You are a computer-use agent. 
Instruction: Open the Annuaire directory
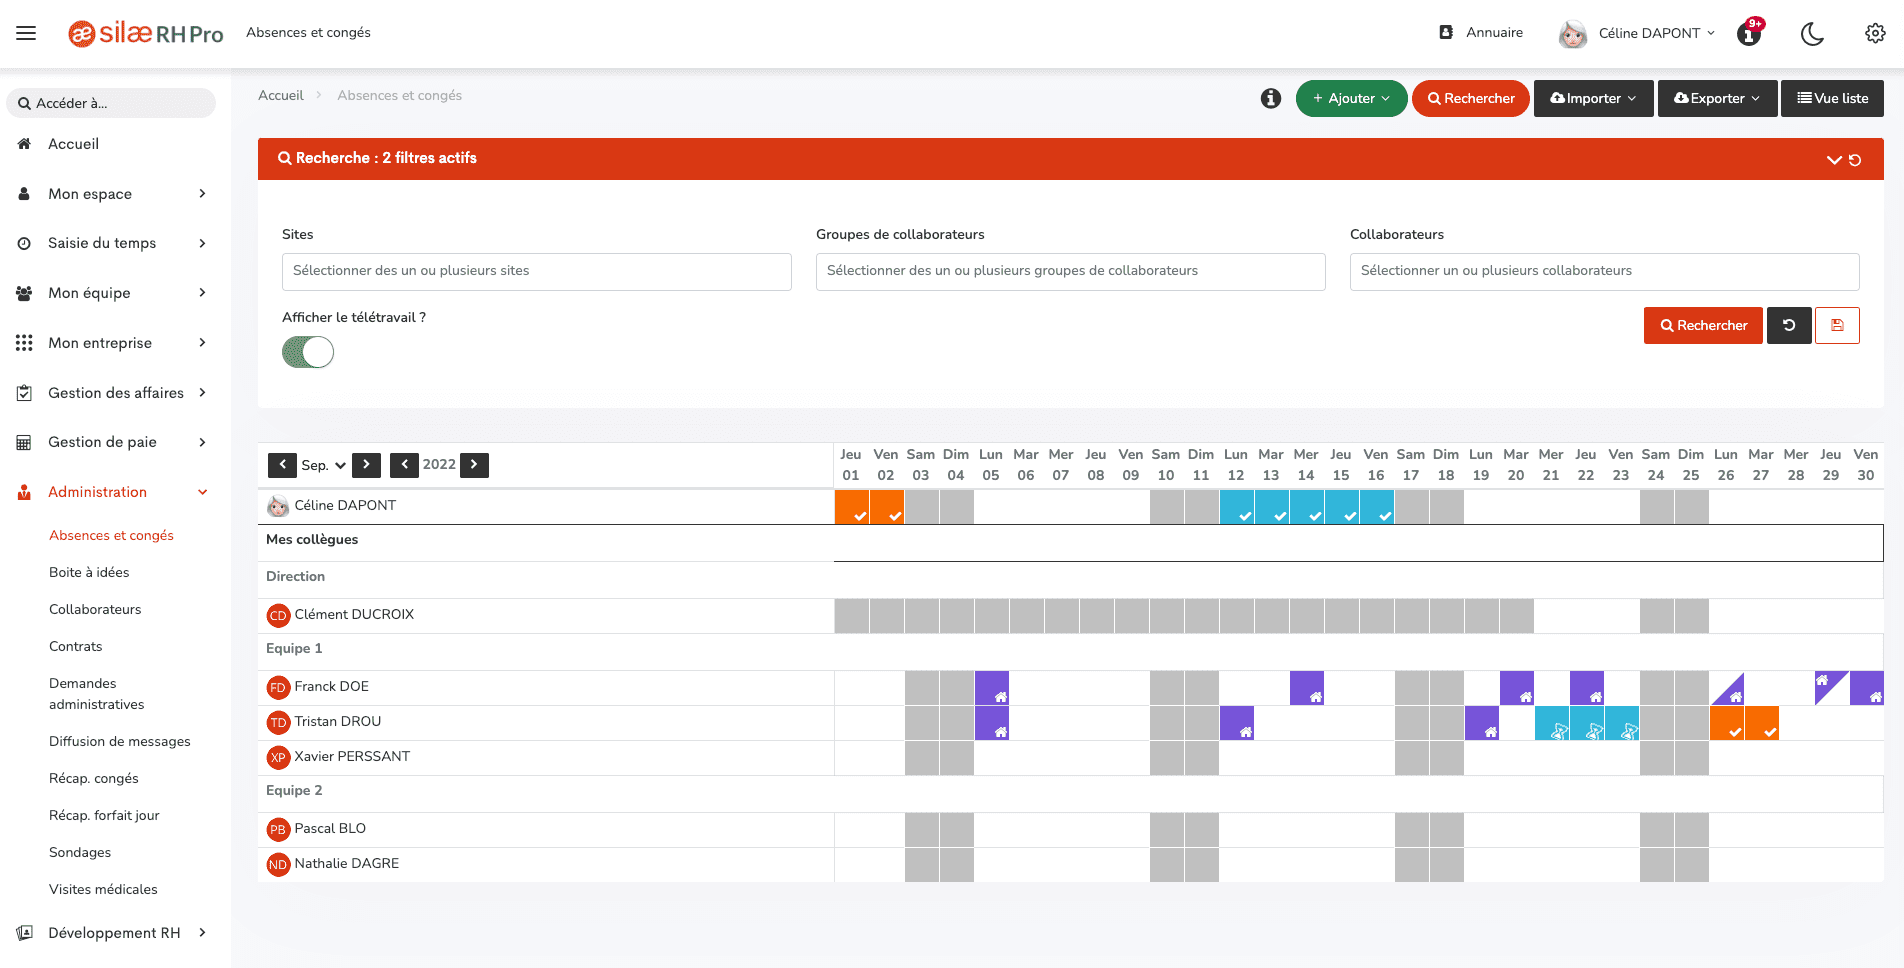1481,32
